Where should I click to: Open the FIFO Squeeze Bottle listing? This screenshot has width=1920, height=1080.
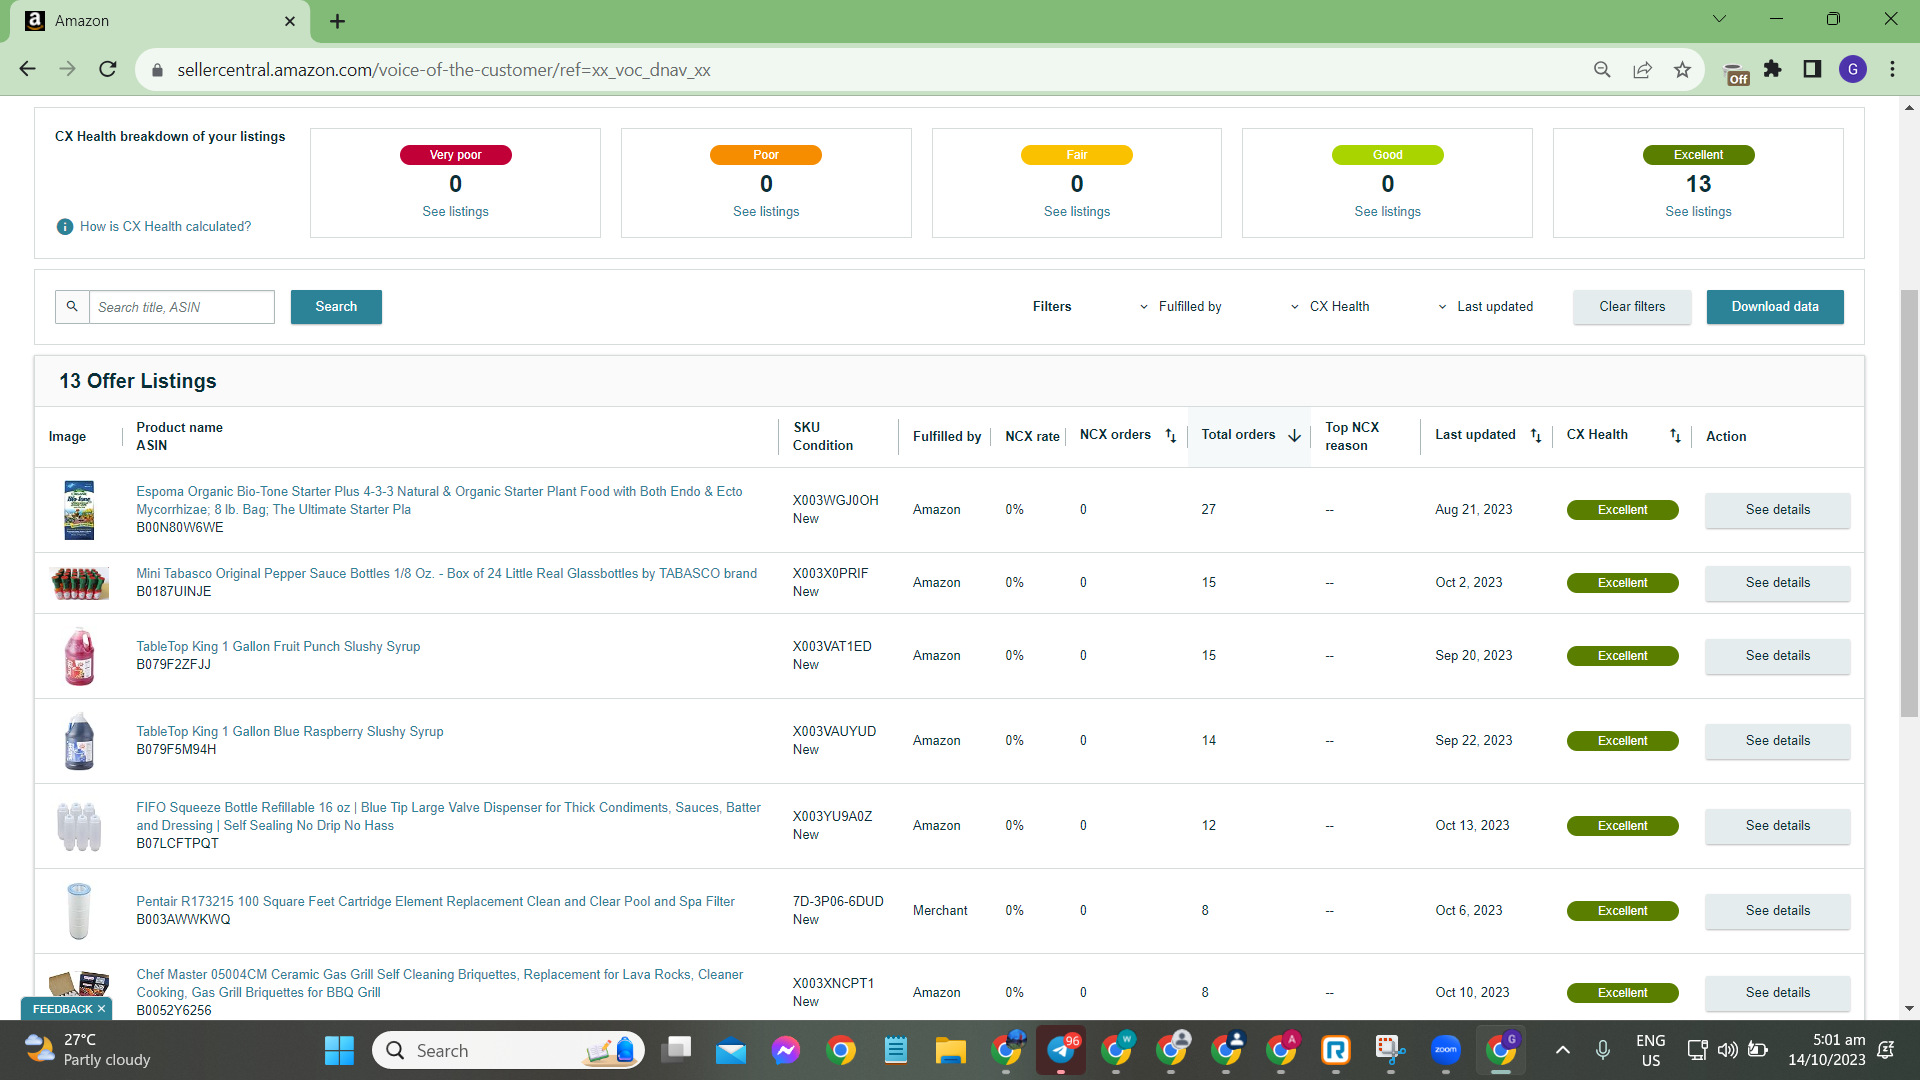(x=448, y=817)
